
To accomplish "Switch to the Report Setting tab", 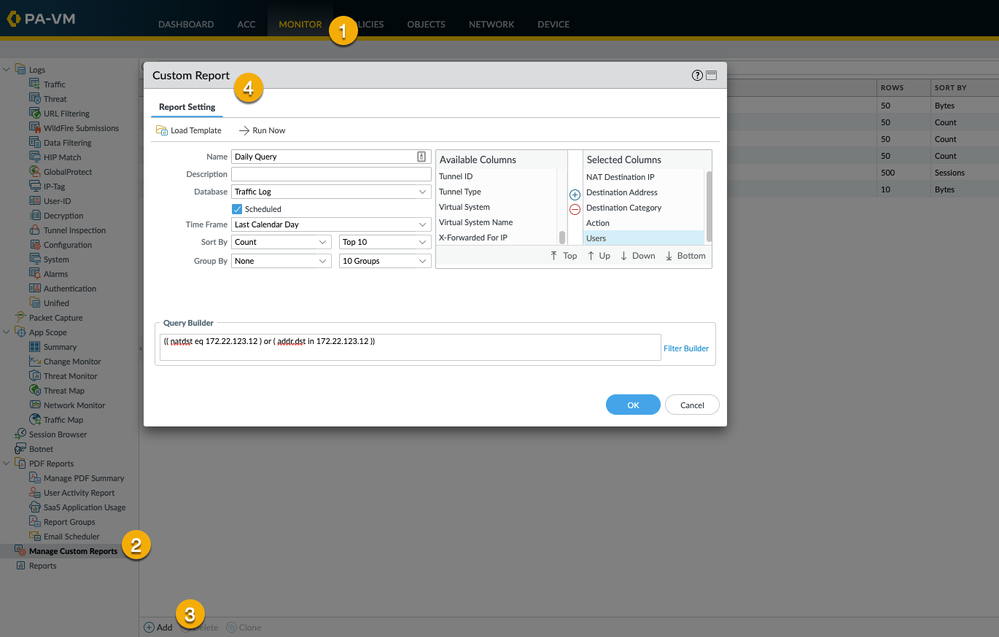I will 187,107.
